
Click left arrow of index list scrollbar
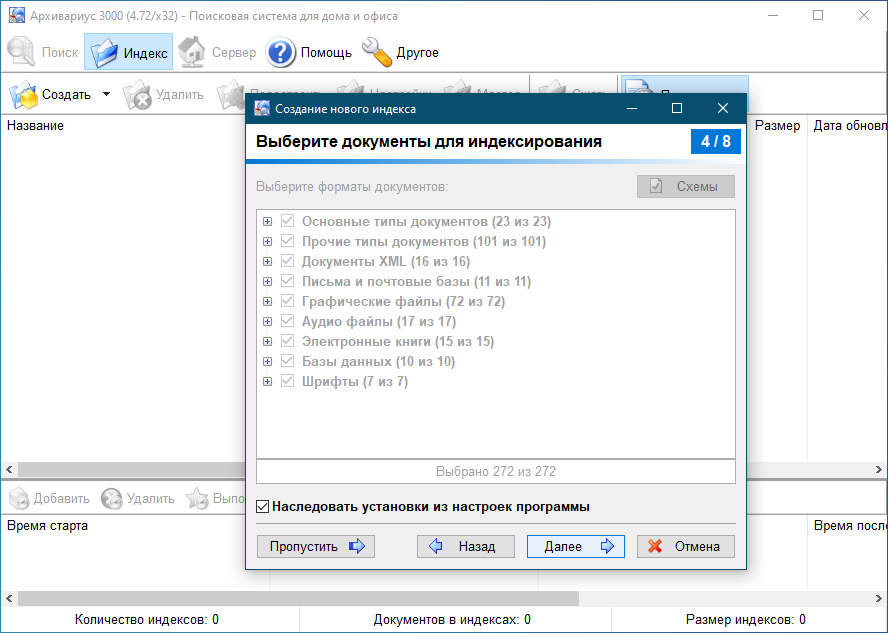[9, 469]
